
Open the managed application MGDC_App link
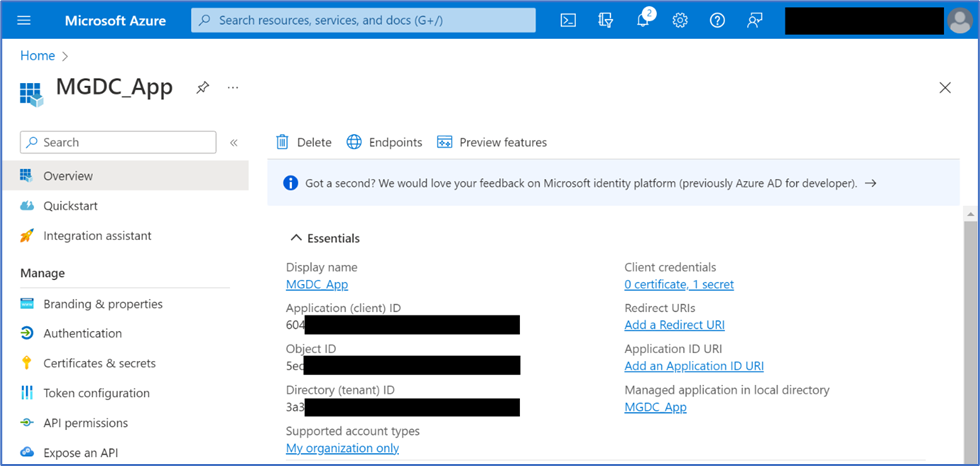click(x=656, y=407)
